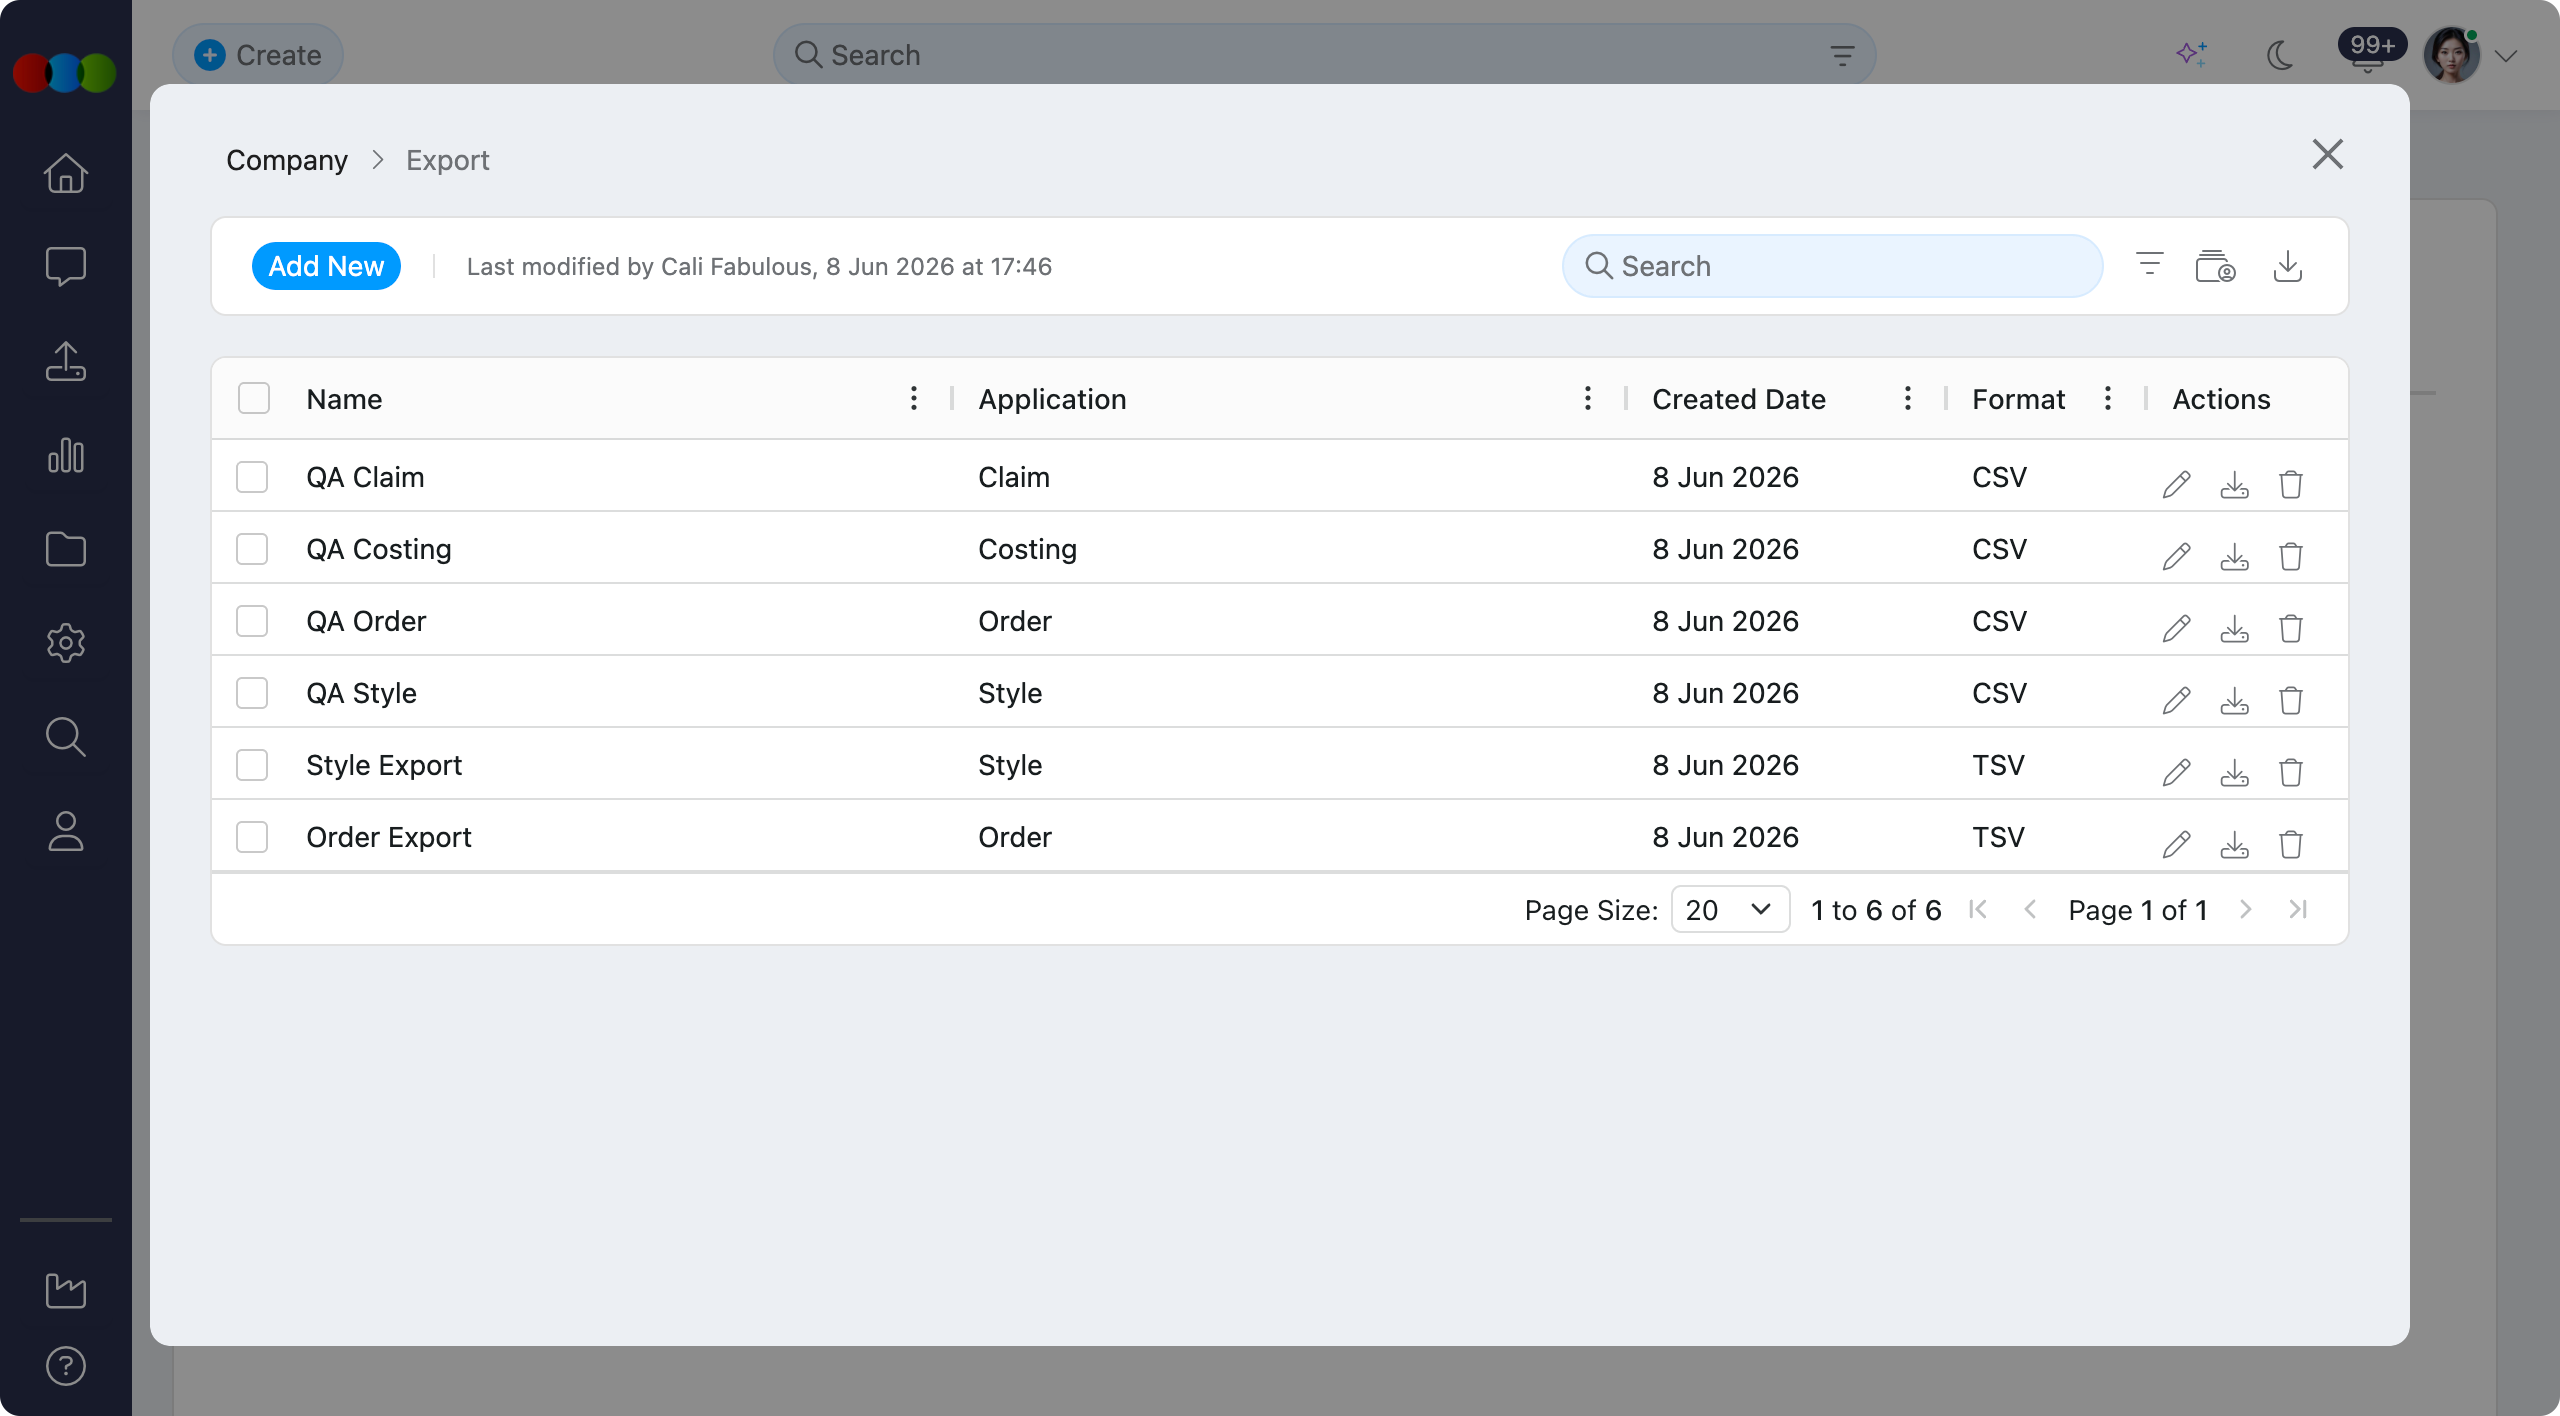This screenshot has width=2560, height=1416.
Task: Download the QA Costing export
Action: click(2234, 557)
